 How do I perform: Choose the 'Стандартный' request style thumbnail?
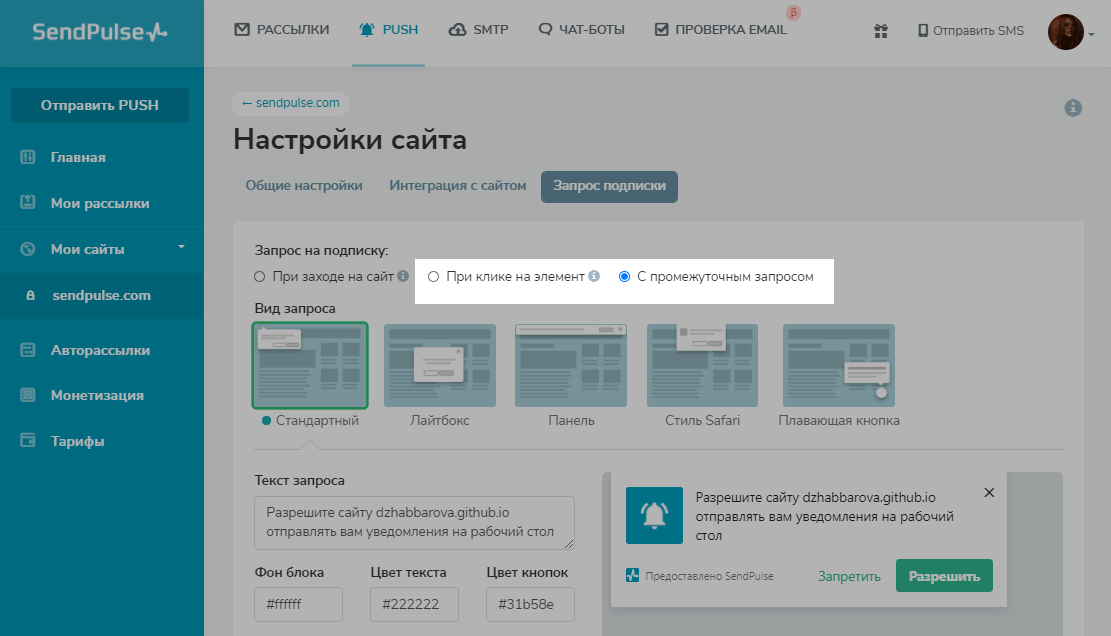click(x=310, y=365)
